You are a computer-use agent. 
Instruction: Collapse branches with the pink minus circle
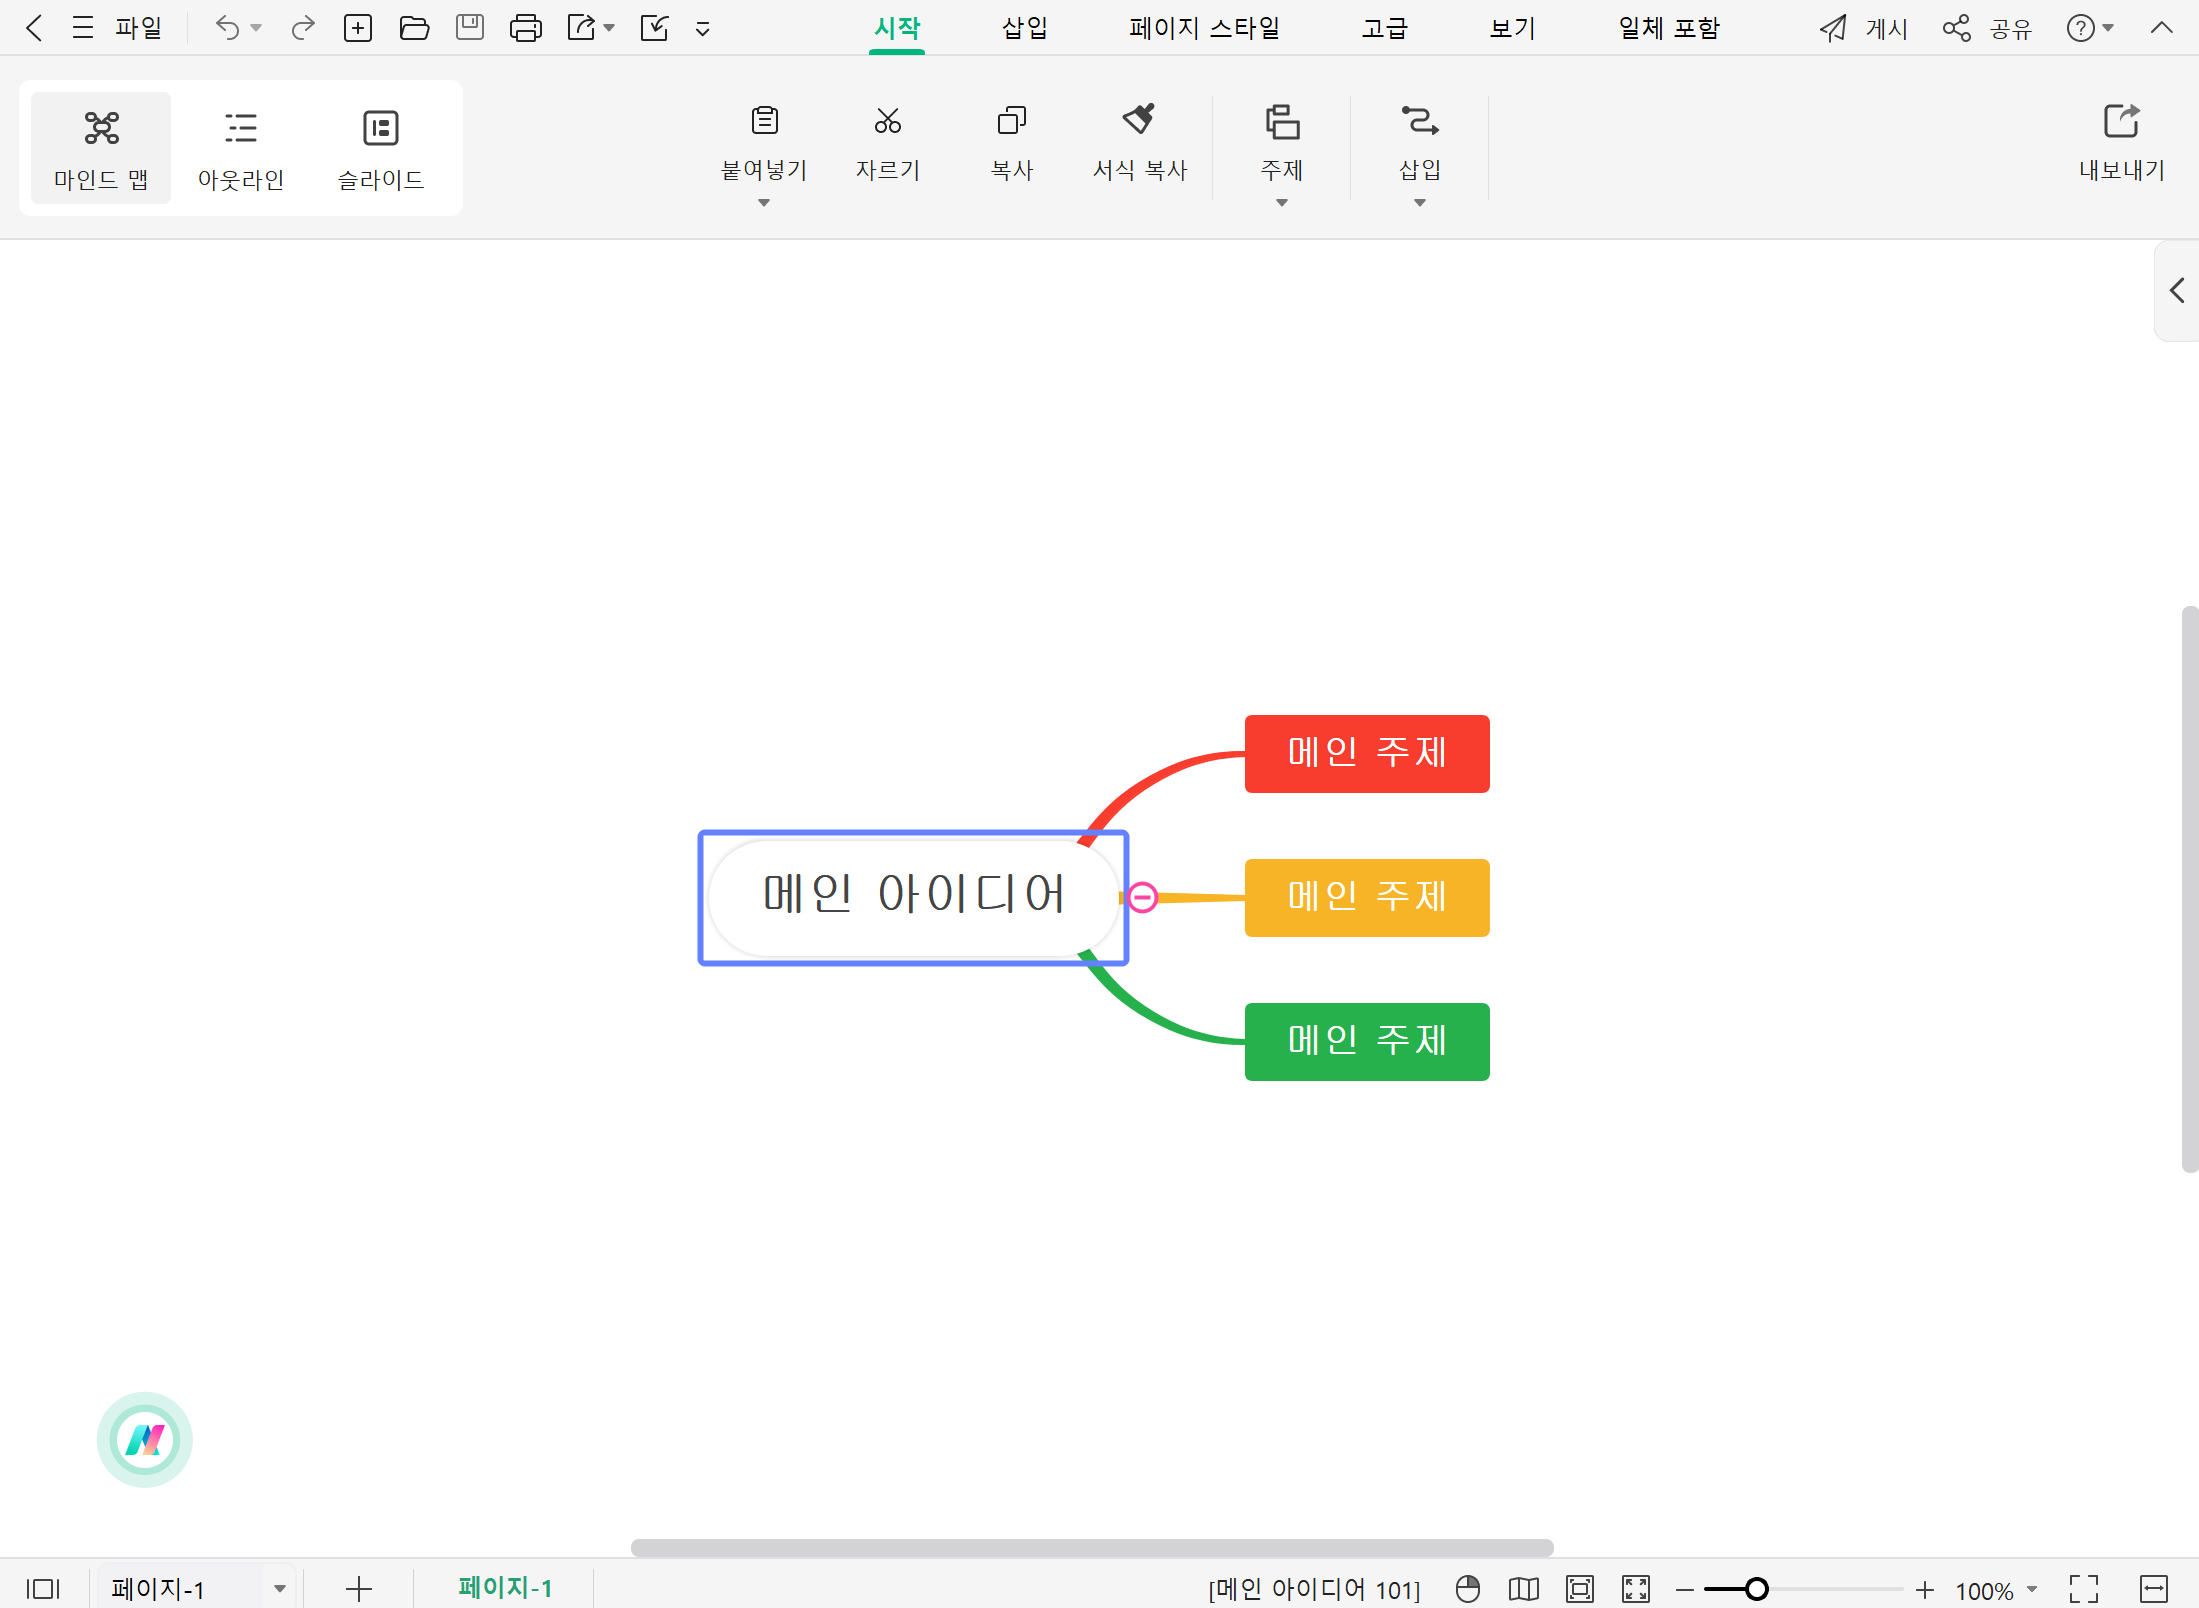pyautogui.click(x=1142, y=897)
